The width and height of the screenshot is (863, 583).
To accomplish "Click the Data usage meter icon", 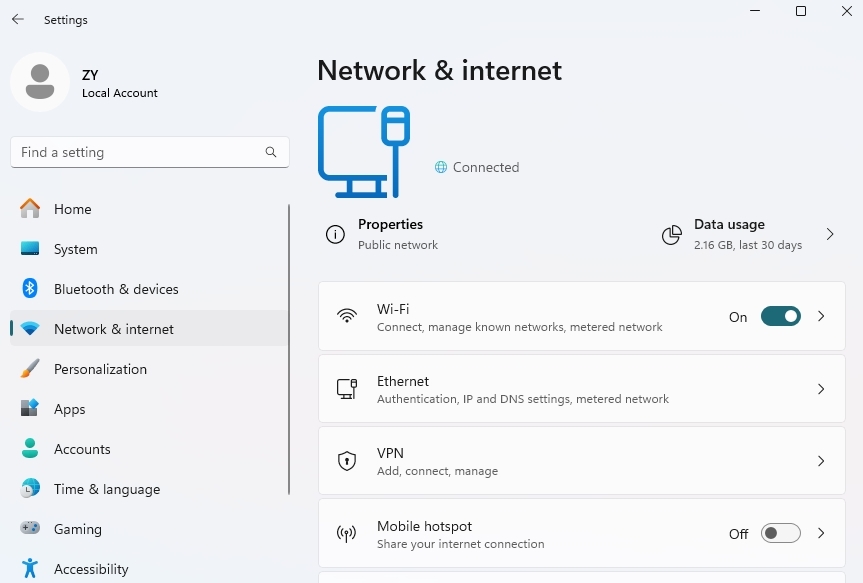I will pos(671,234).
